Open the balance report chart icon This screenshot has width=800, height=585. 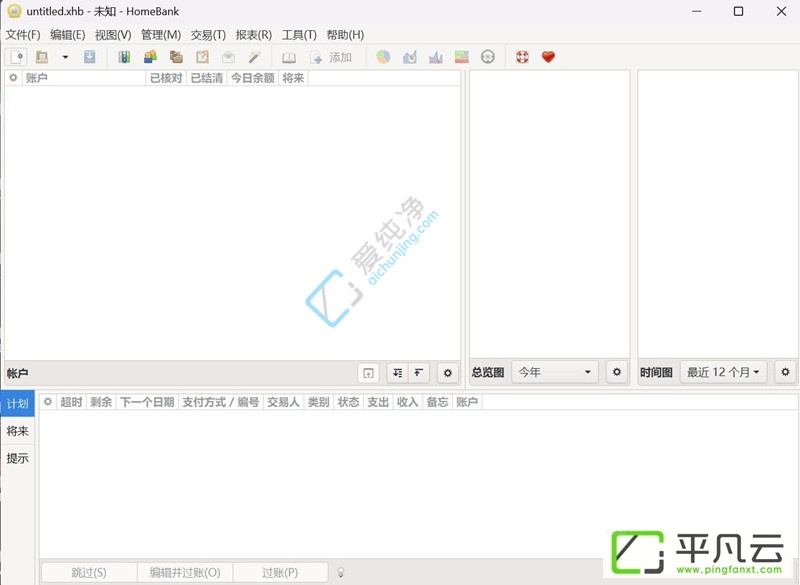tap(436, 57)
